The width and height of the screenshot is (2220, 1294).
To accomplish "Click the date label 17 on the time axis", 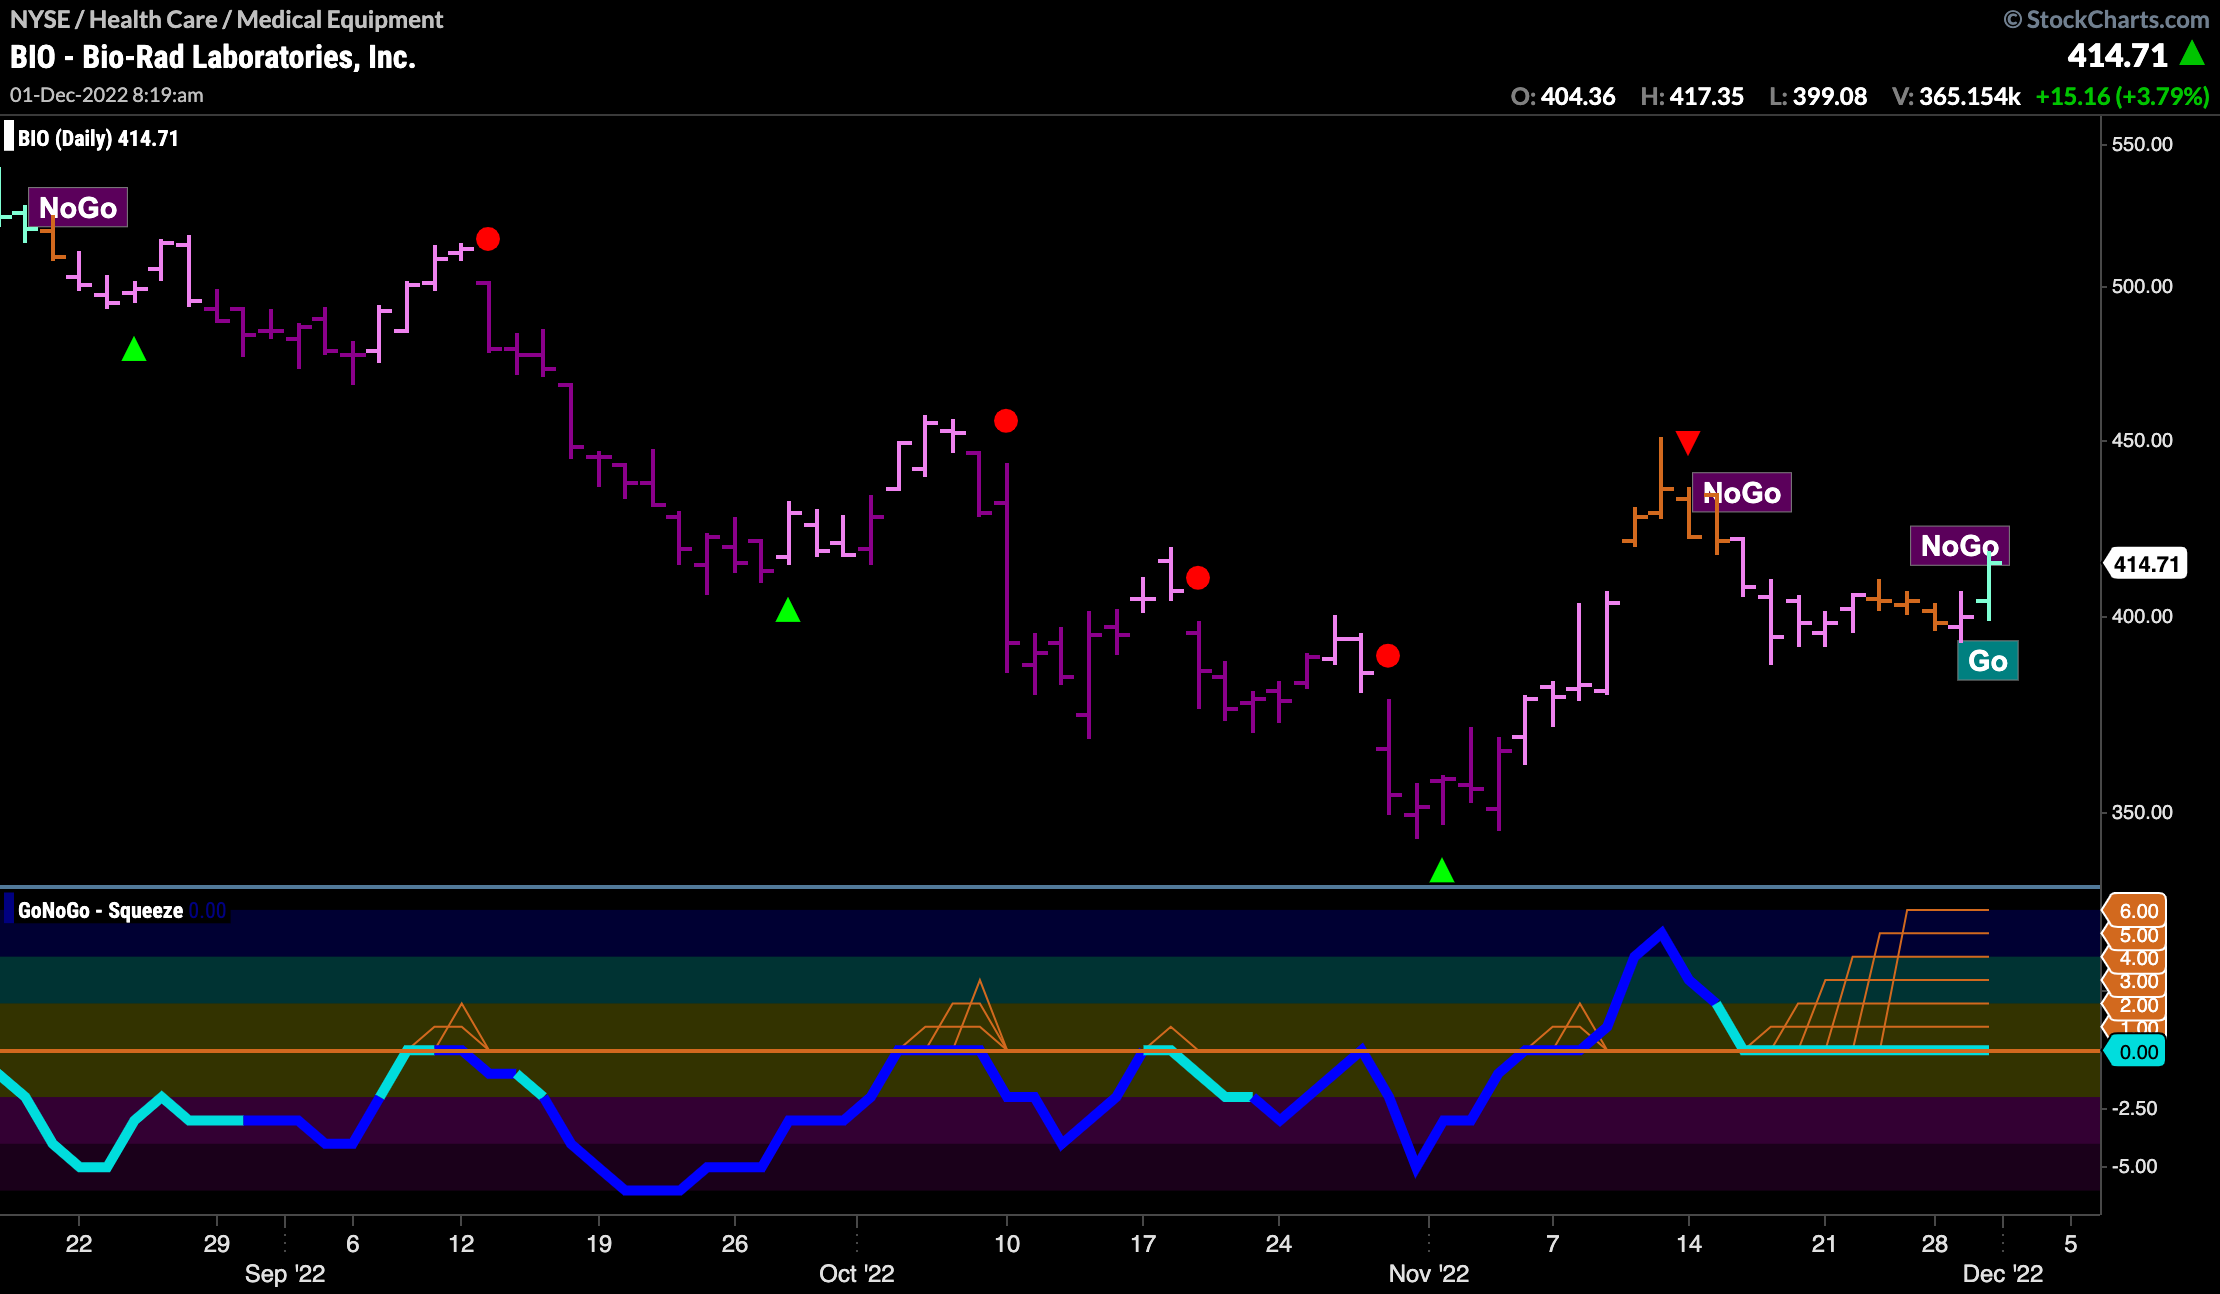I will pos(1143,1243).
